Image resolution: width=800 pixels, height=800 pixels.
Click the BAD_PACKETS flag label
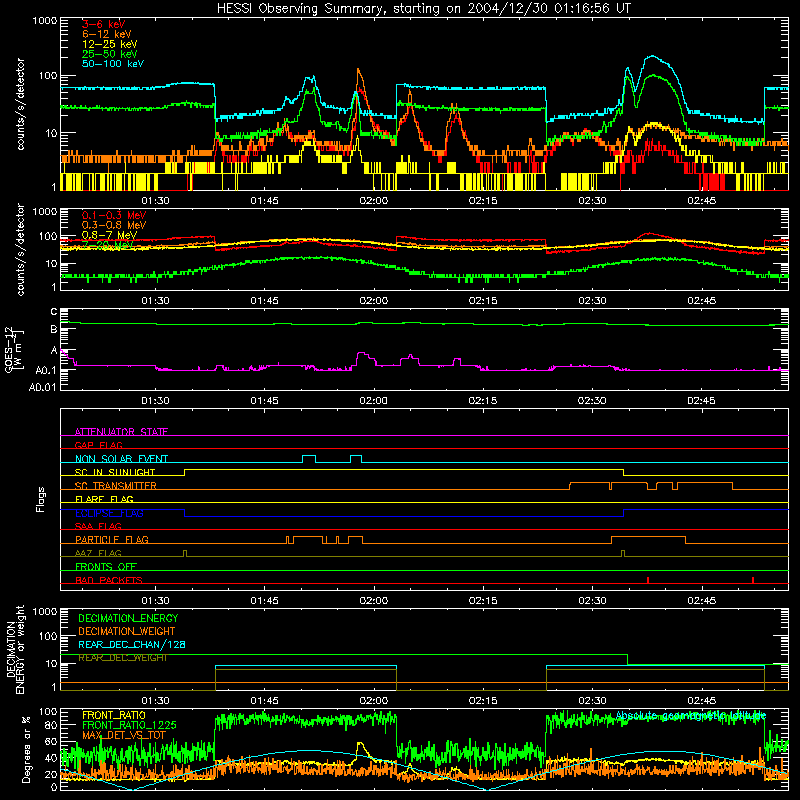109,580
